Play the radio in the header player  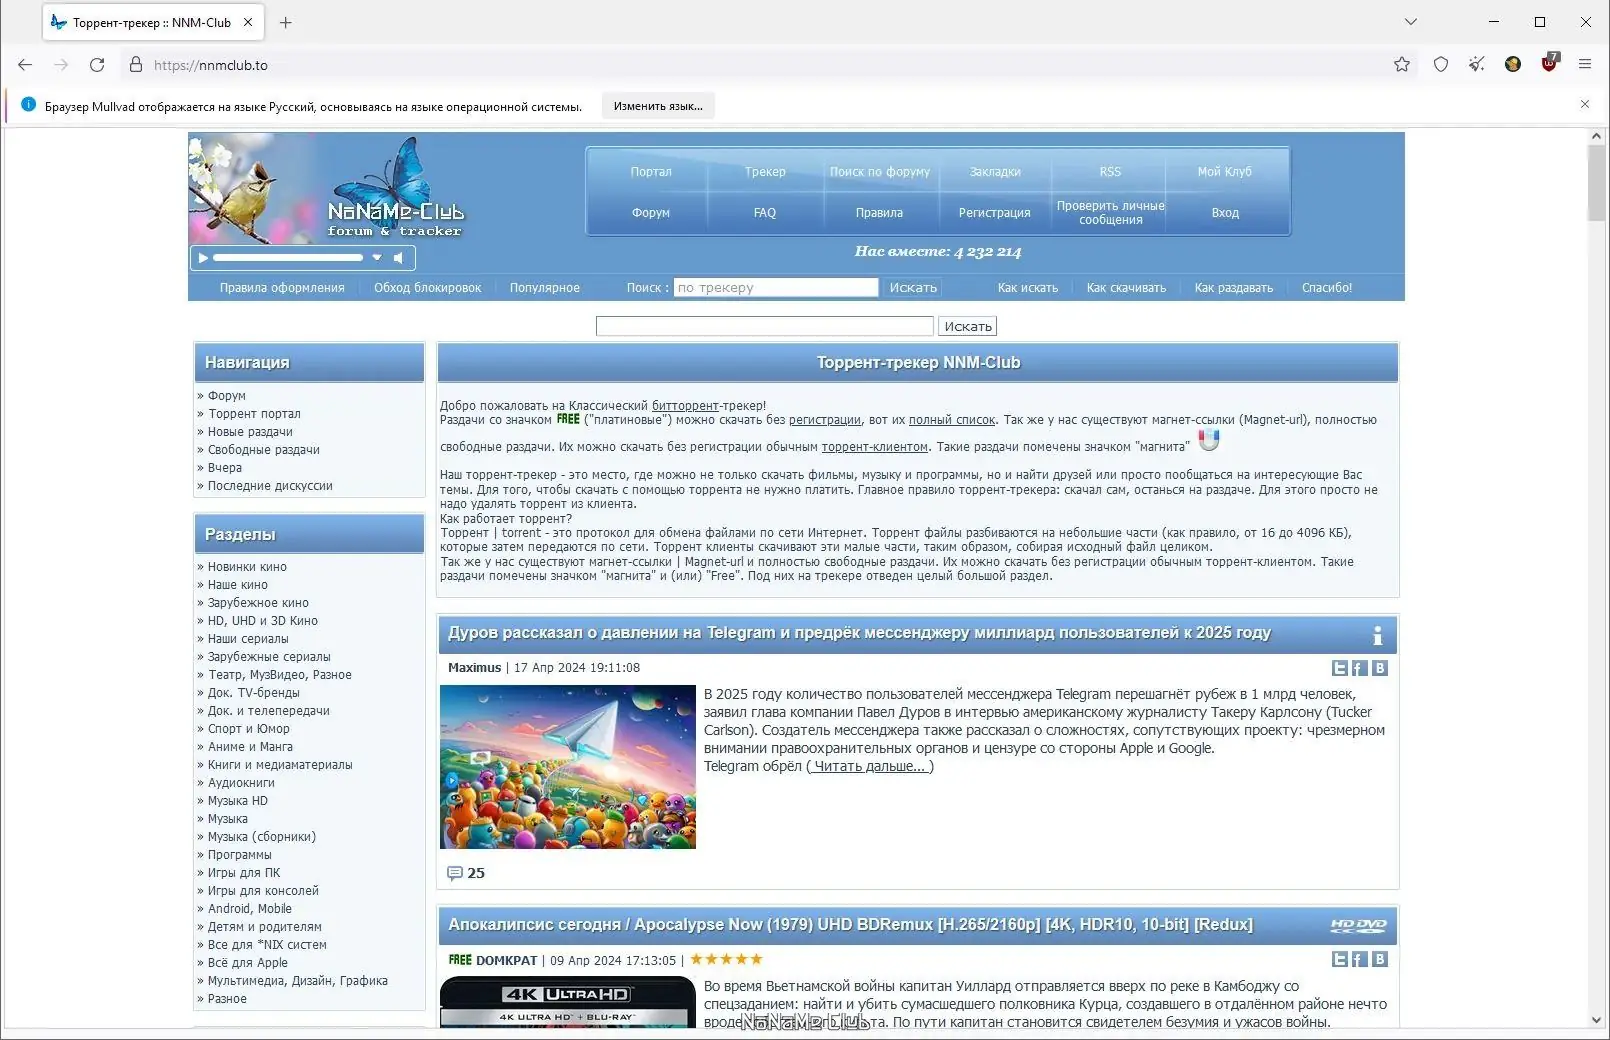coord(203,258)
